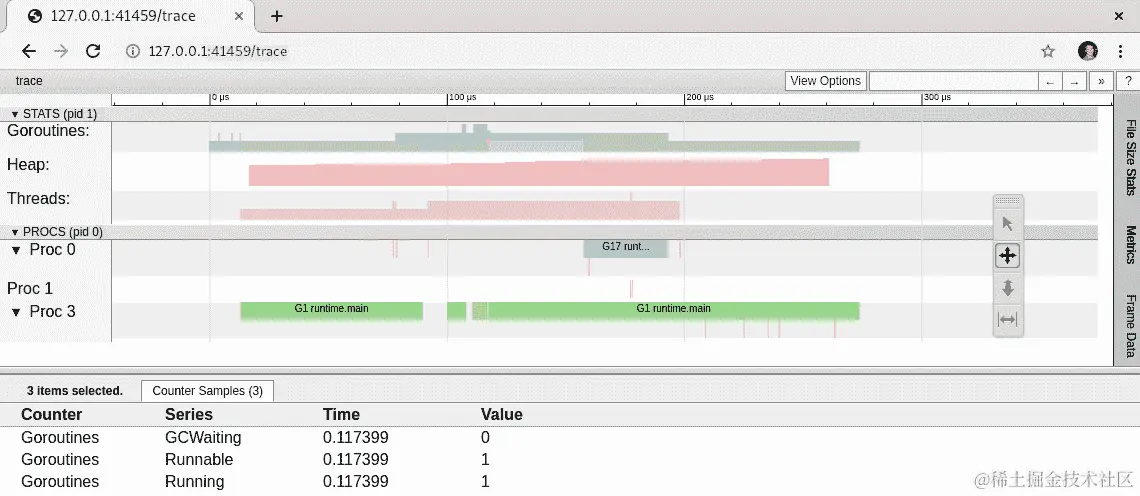
Task: Jump to the previous search result arrow
Action: pyautogui.click(x=1050, y=81)
